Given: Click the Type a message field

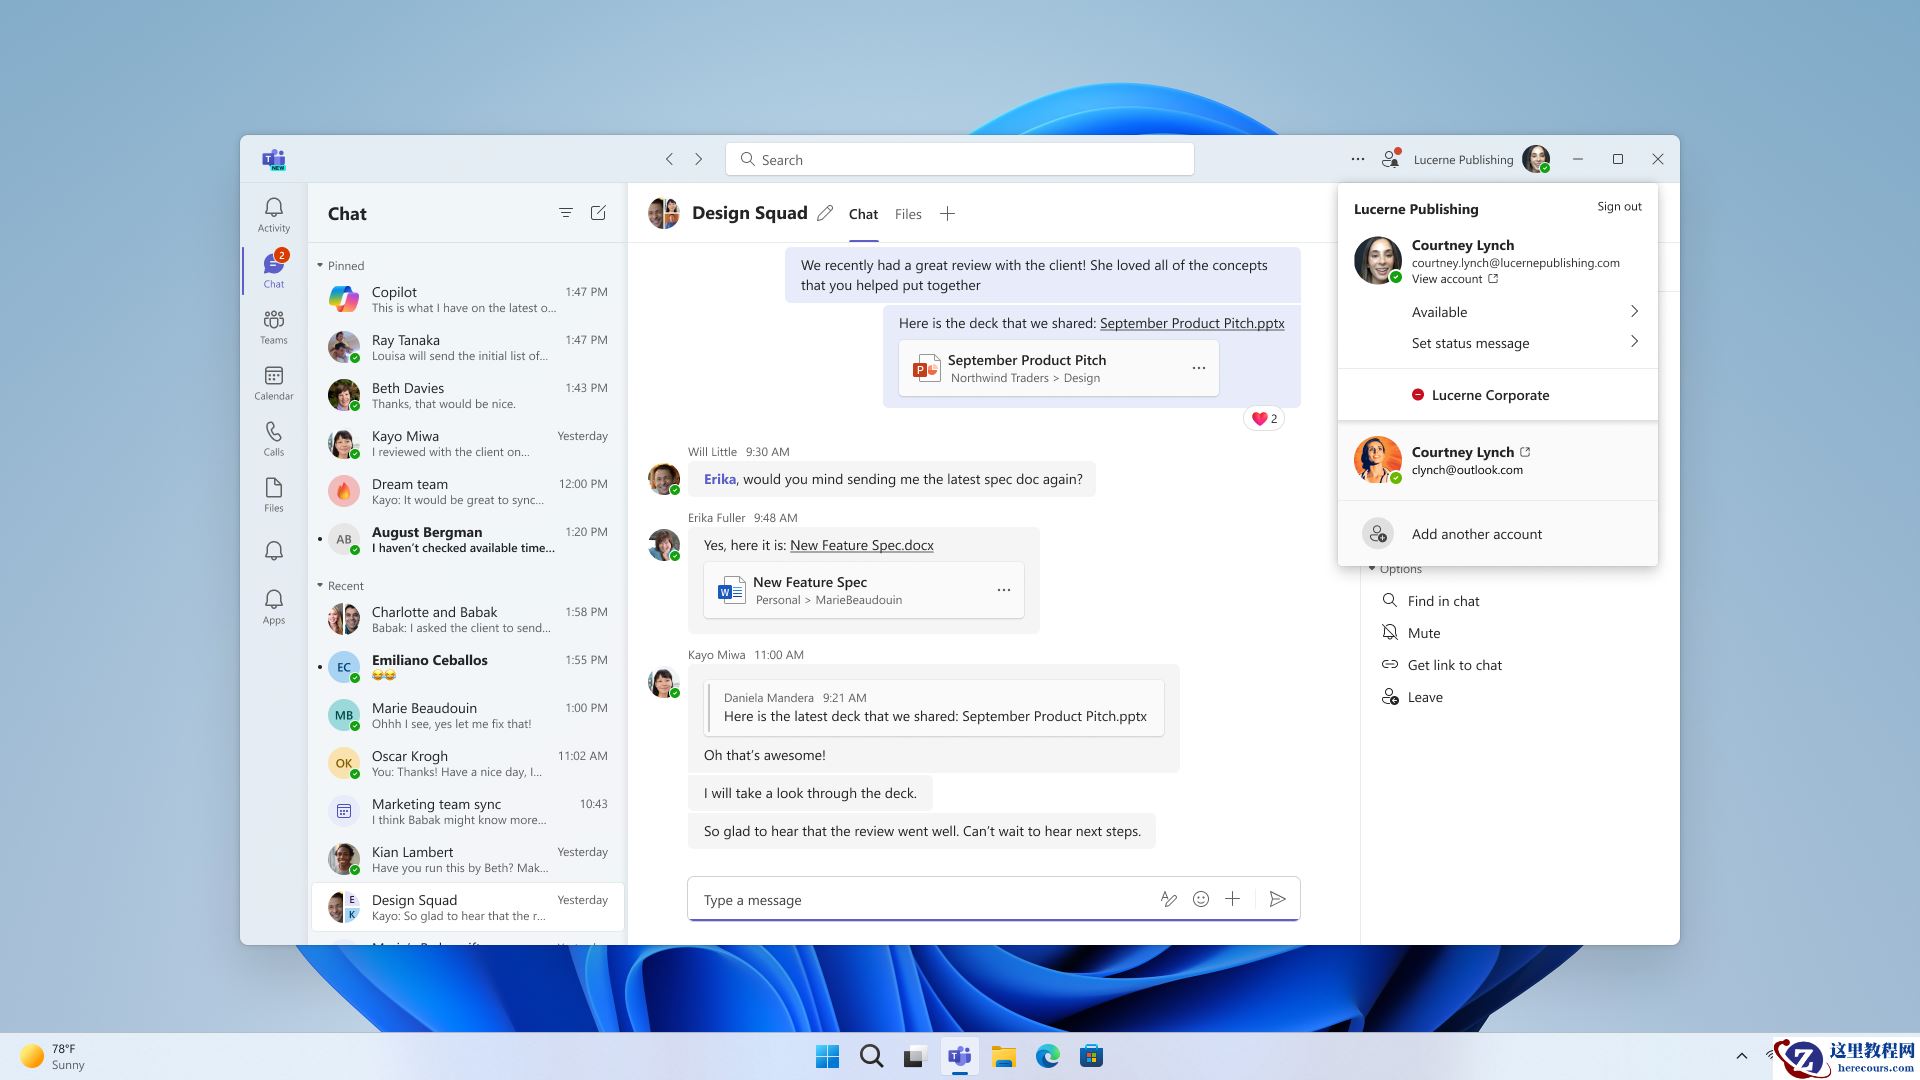Looking at the screenshot, I should (x=900, y=899).
